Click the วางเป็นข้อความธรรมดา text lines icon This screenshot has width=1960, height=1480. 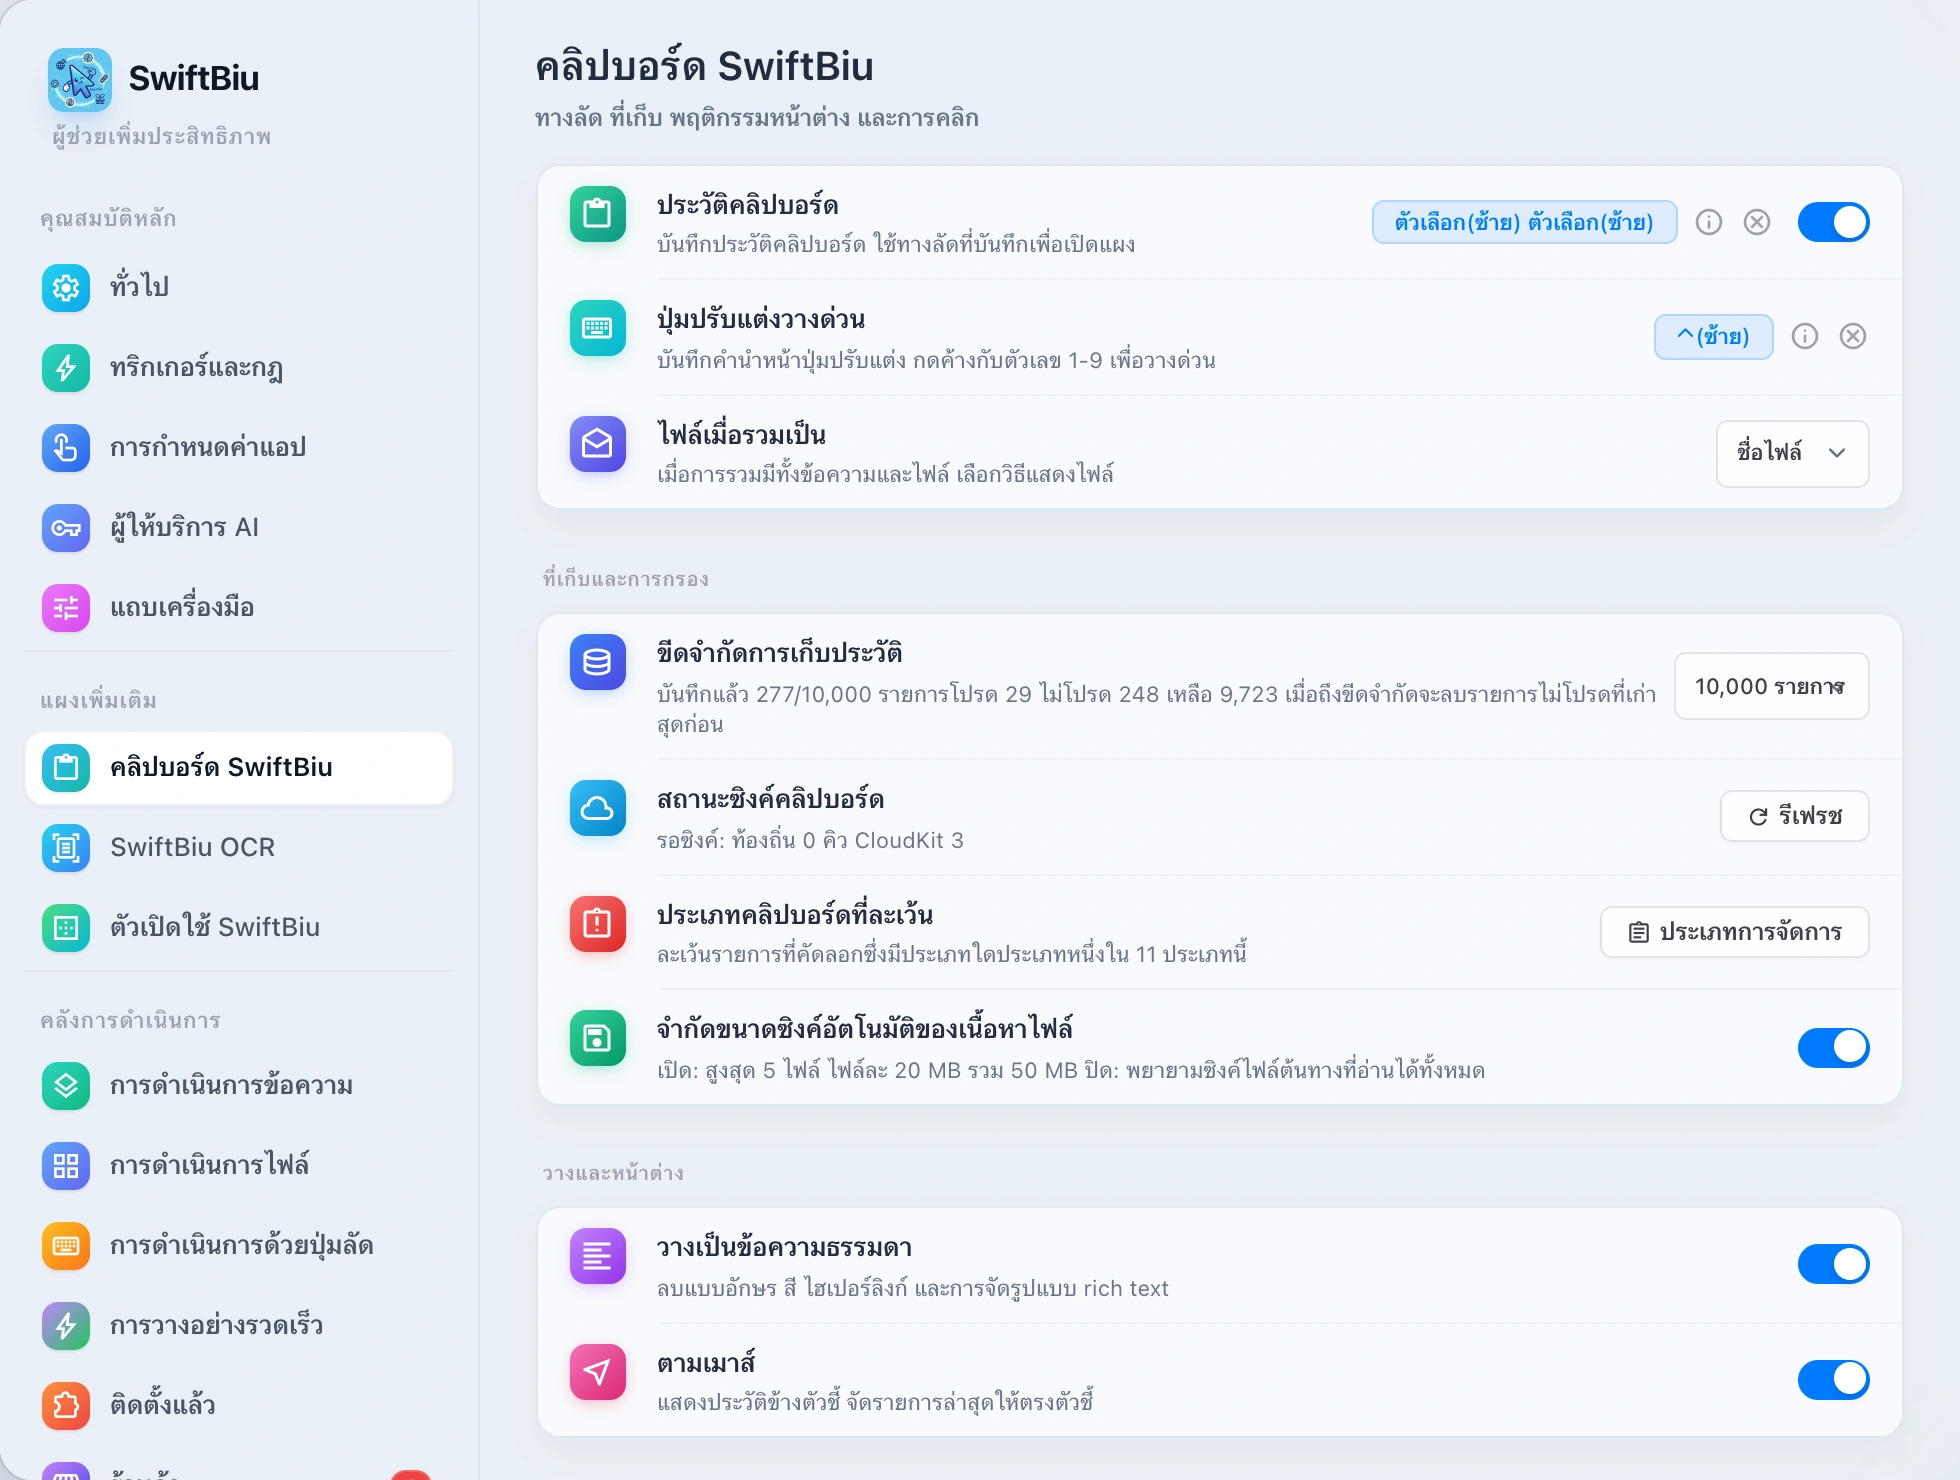[598, 1256]
